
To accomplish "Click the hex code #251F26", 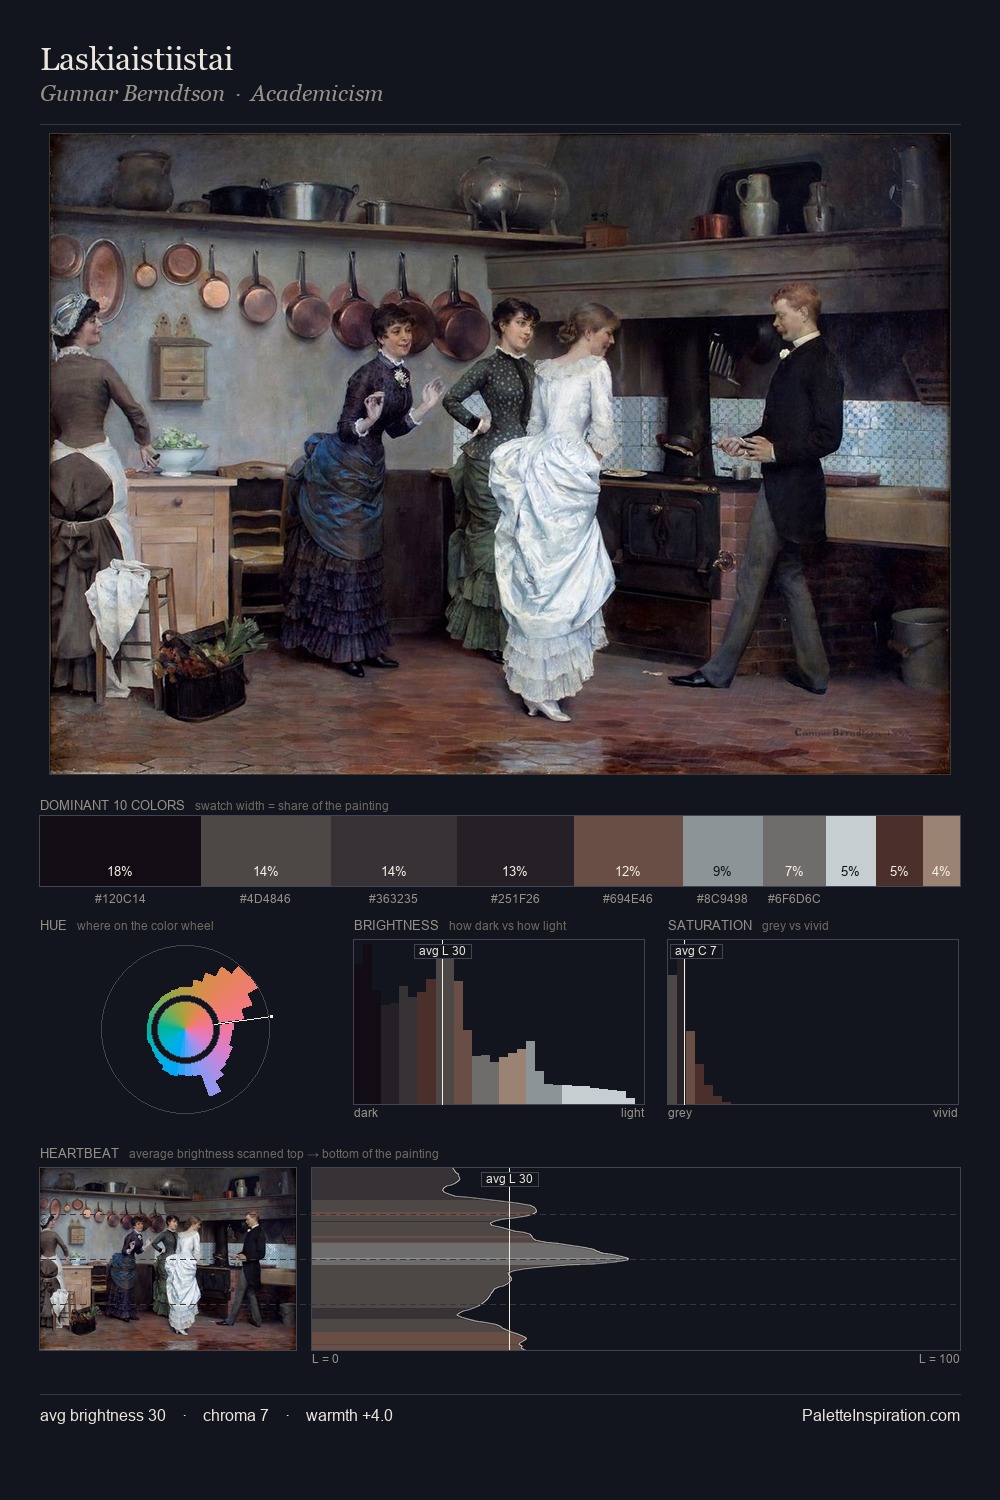I will (515, 899).
